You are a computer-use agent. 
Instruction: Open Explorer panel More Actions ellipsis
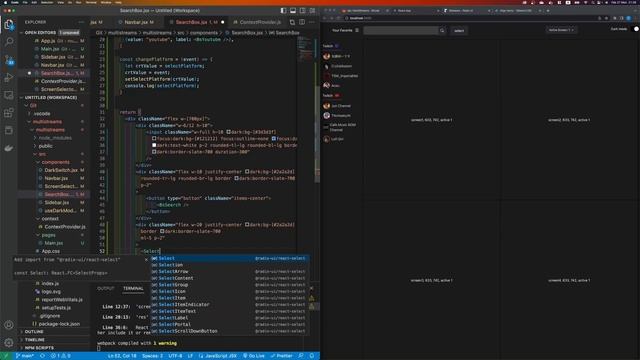click(81, 22)
